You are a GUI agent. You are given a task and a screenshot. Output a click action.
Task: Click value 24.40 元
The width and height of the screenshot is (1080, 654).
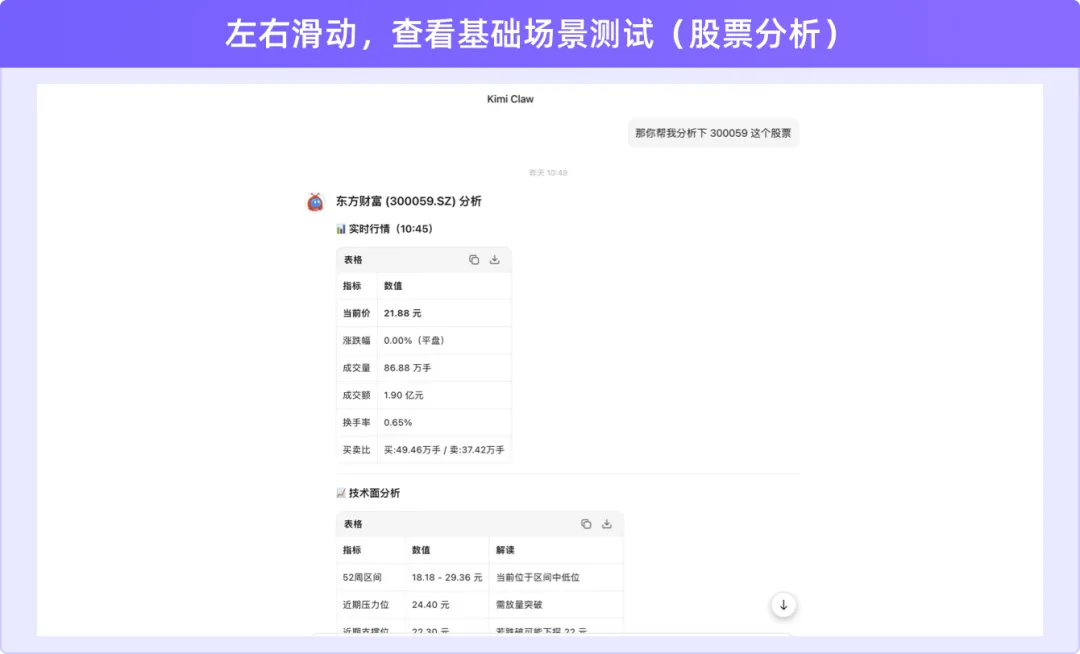[x=430, y=605]
